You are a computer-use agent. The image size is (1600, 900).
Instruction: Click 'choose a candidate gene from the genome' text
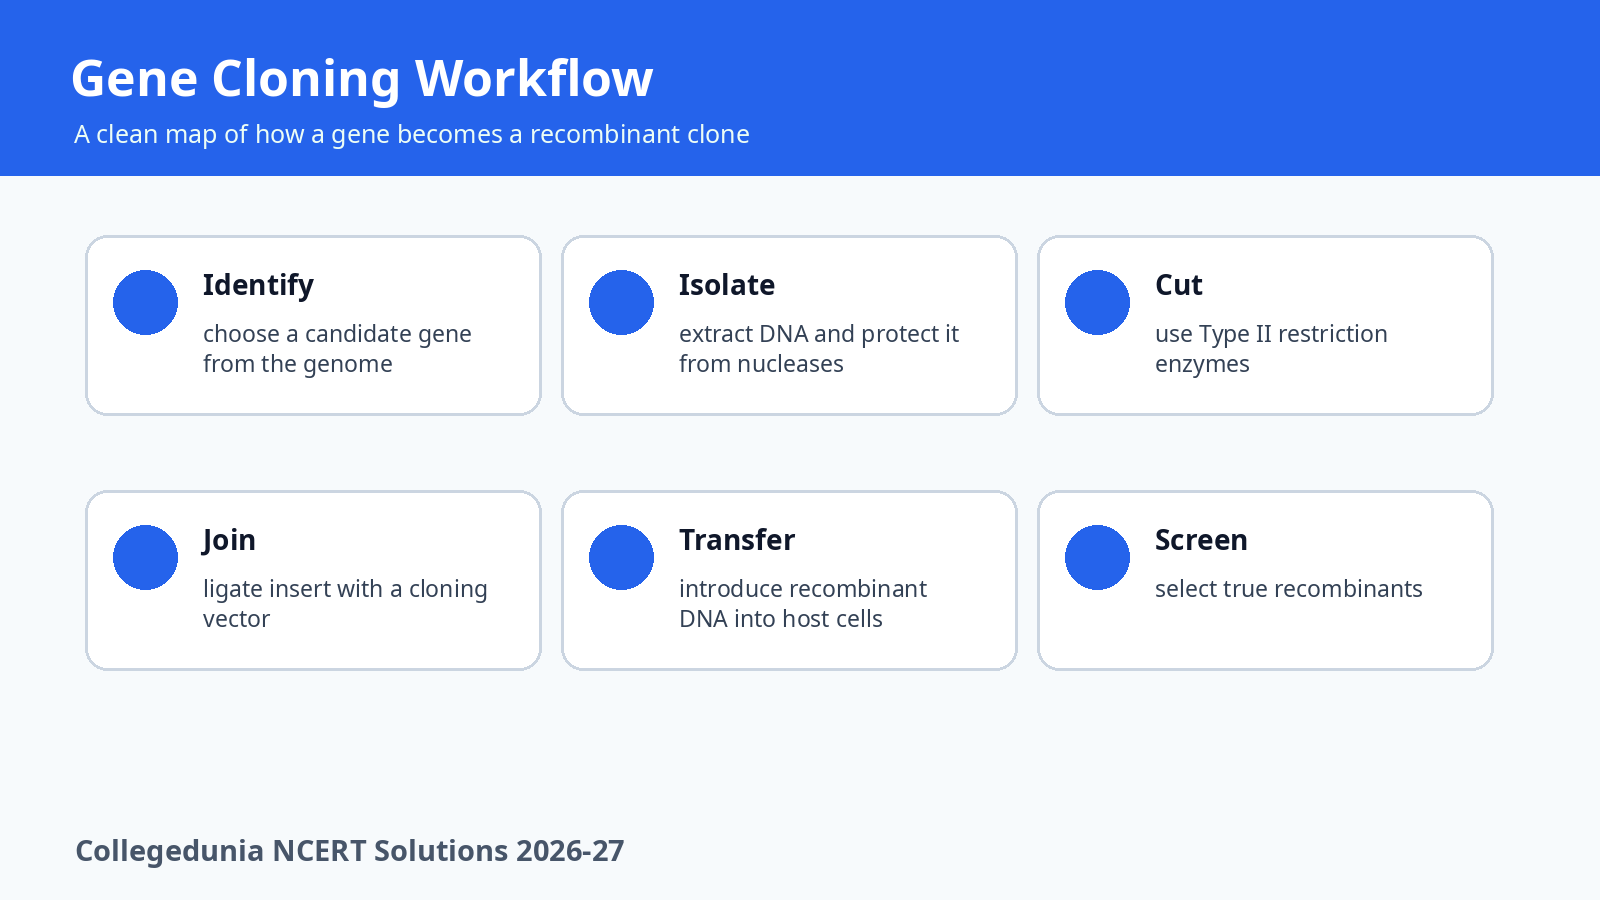pyautogui.click(x=337, y=349)
